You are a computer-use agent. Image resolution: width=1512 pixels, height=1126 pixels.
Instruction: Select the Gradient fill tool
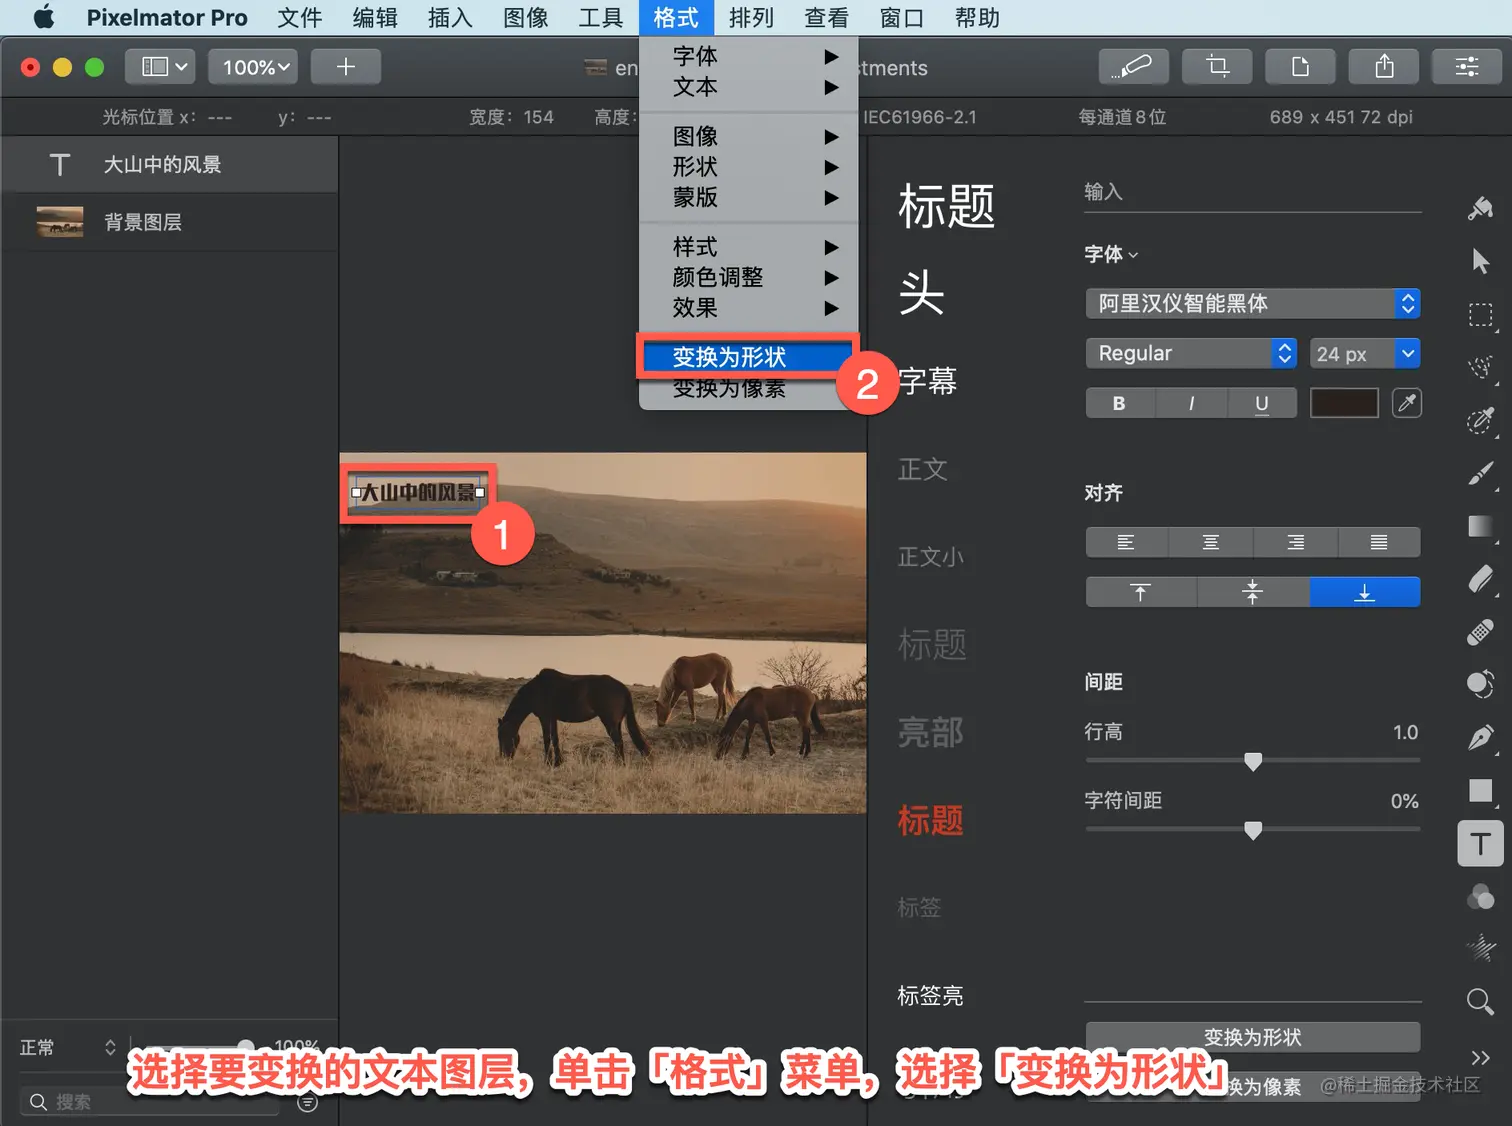pos(1481,526)
